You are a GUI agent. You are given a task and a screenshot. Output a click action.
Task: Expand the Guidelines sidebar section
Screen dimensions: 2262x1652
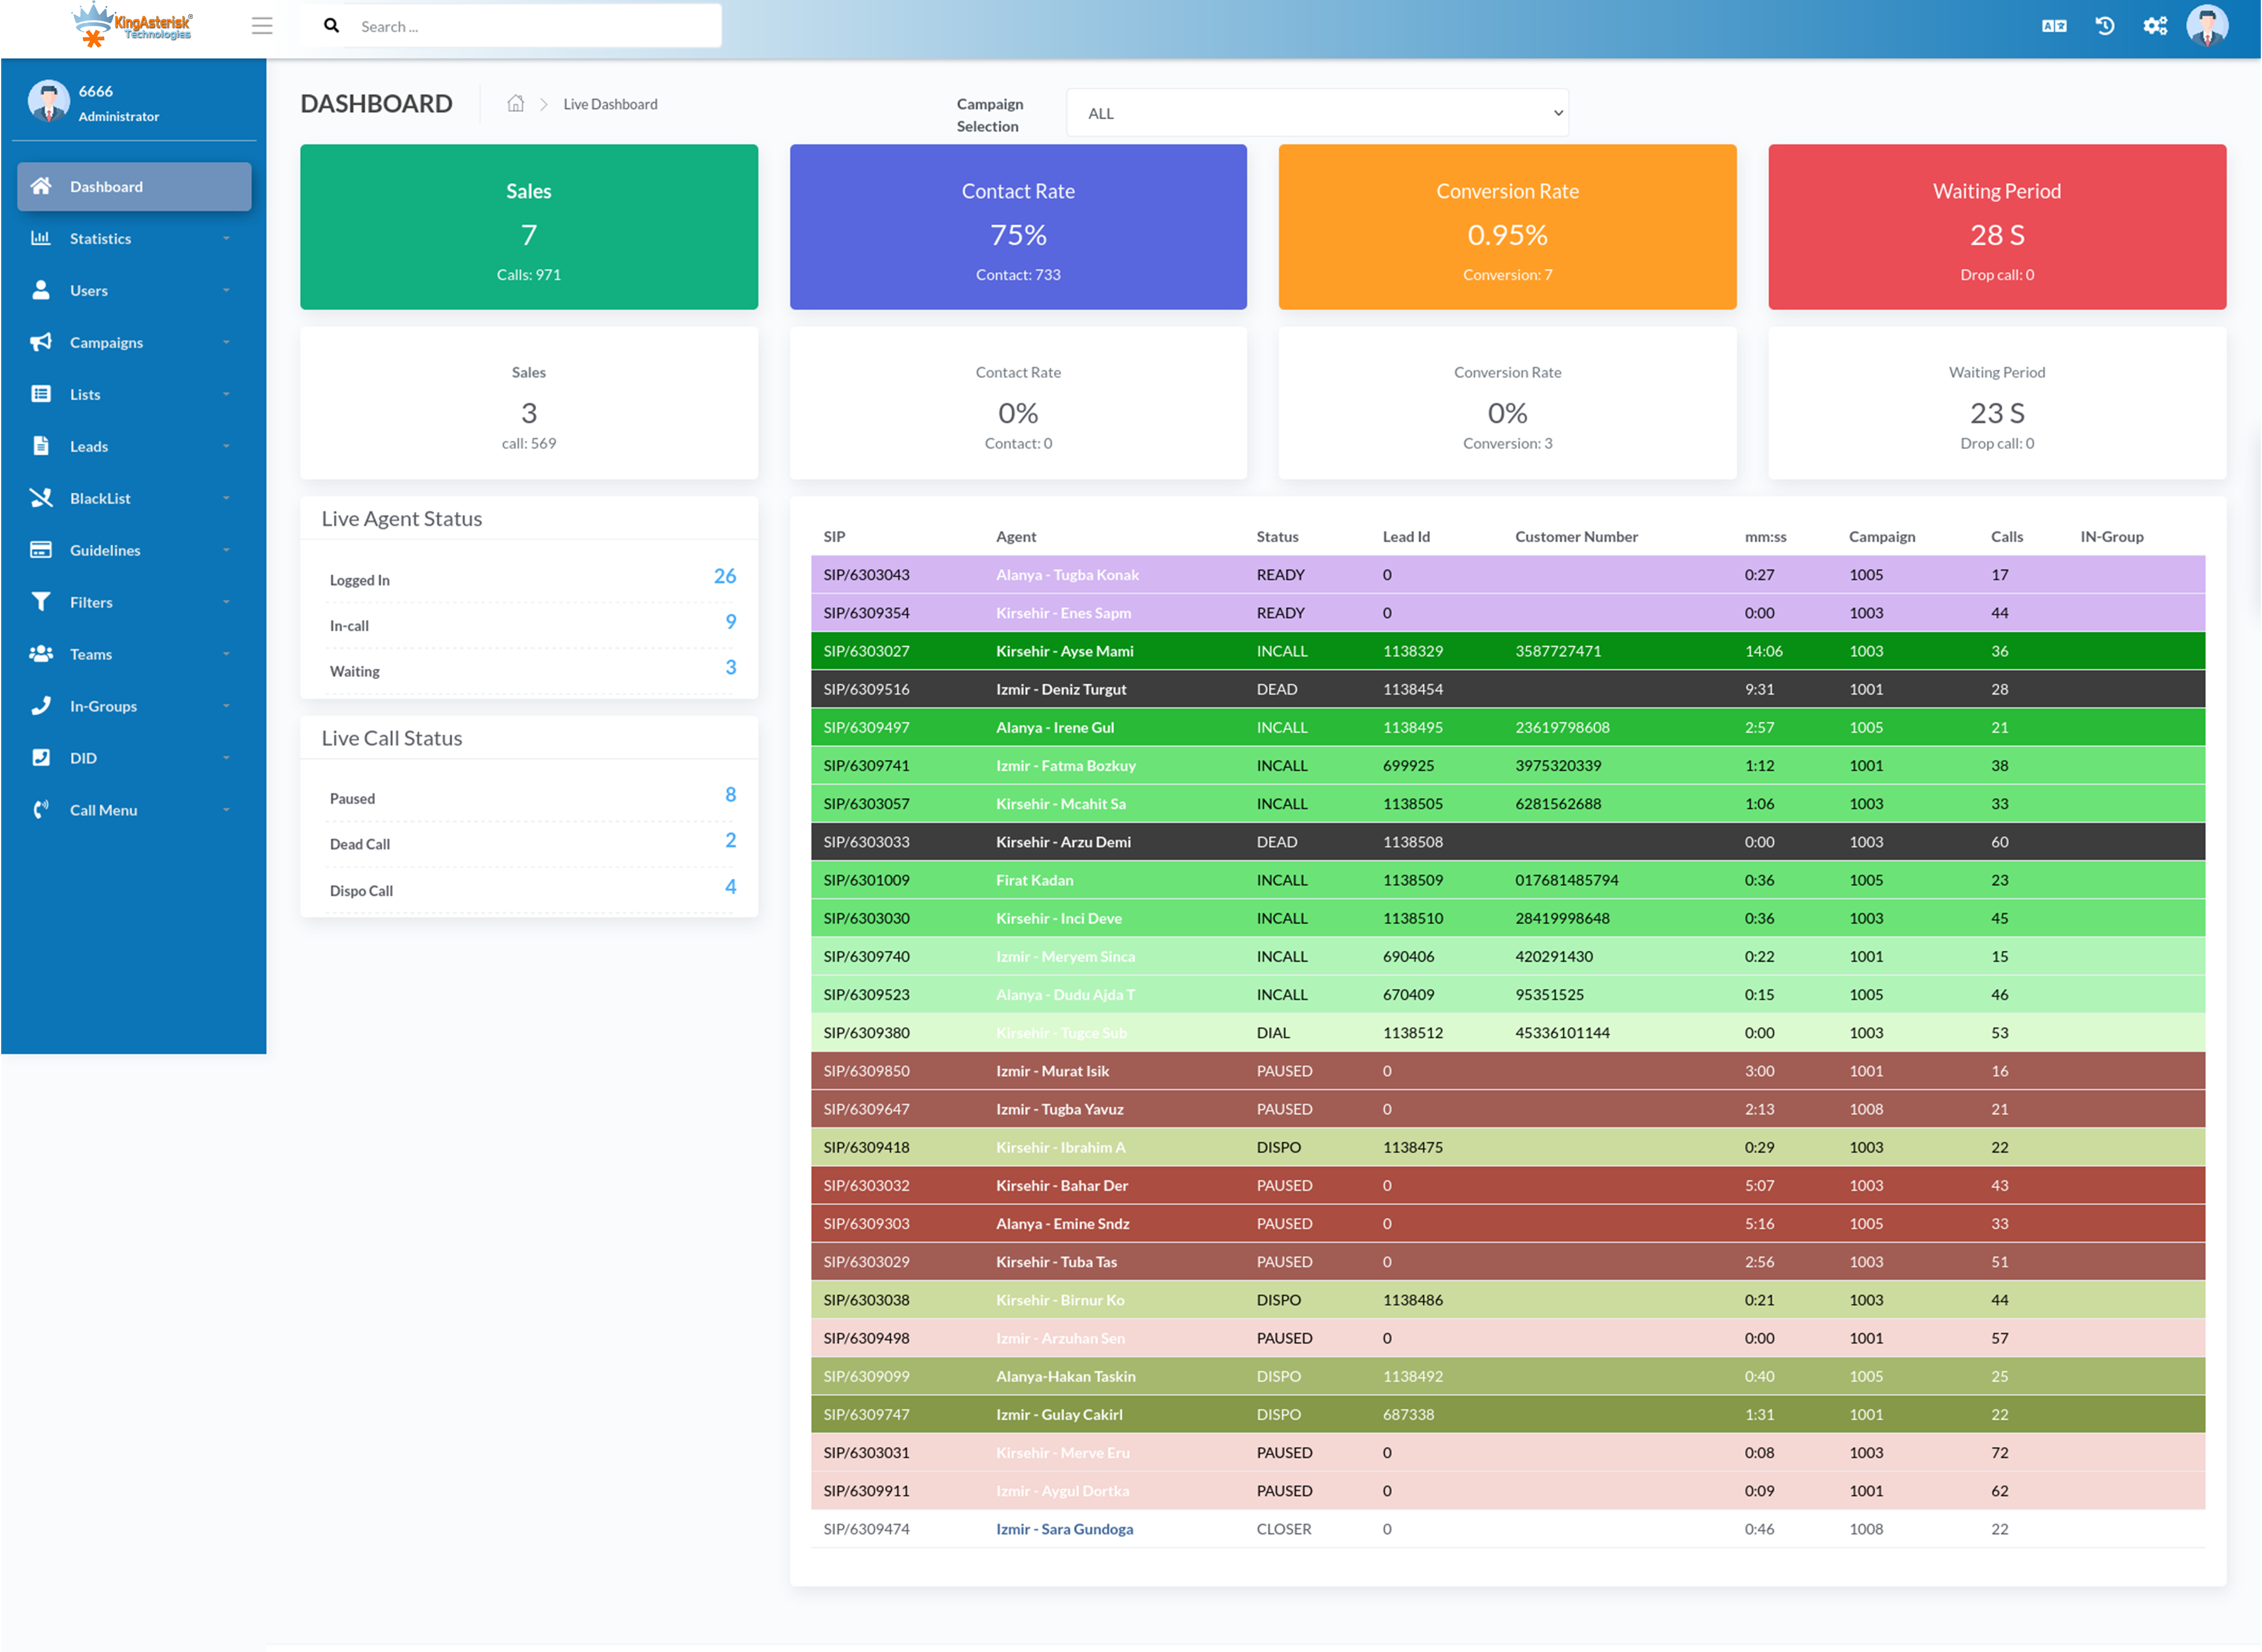pos(106,550)
